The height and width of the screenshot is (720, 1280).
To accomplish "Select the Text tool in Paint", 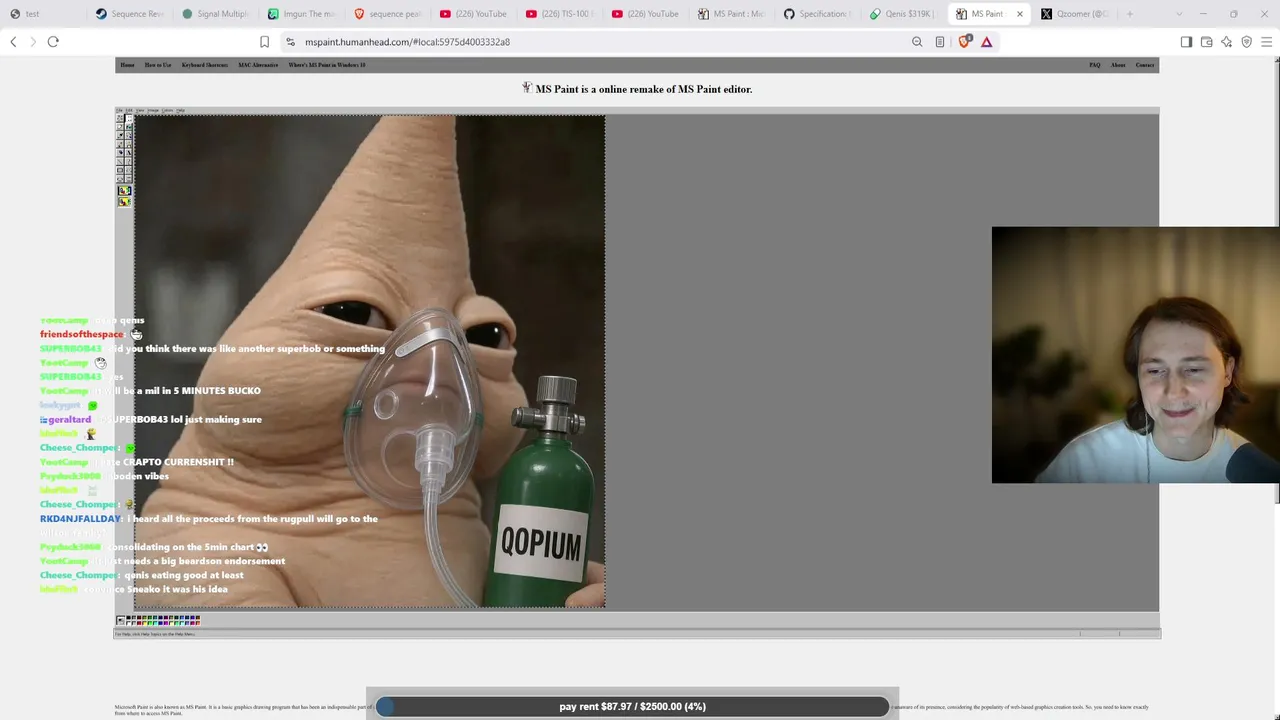I will (x=128, y=152).
